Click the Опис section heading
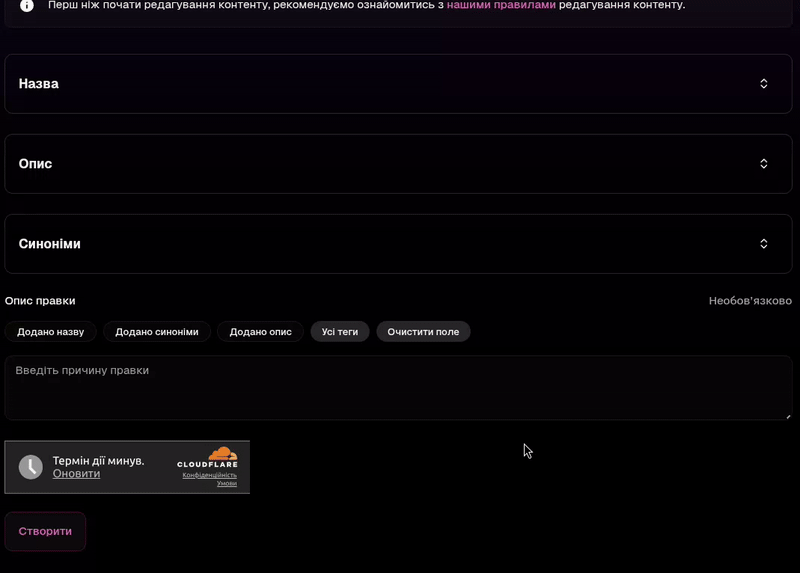 [x=35, y=164]
